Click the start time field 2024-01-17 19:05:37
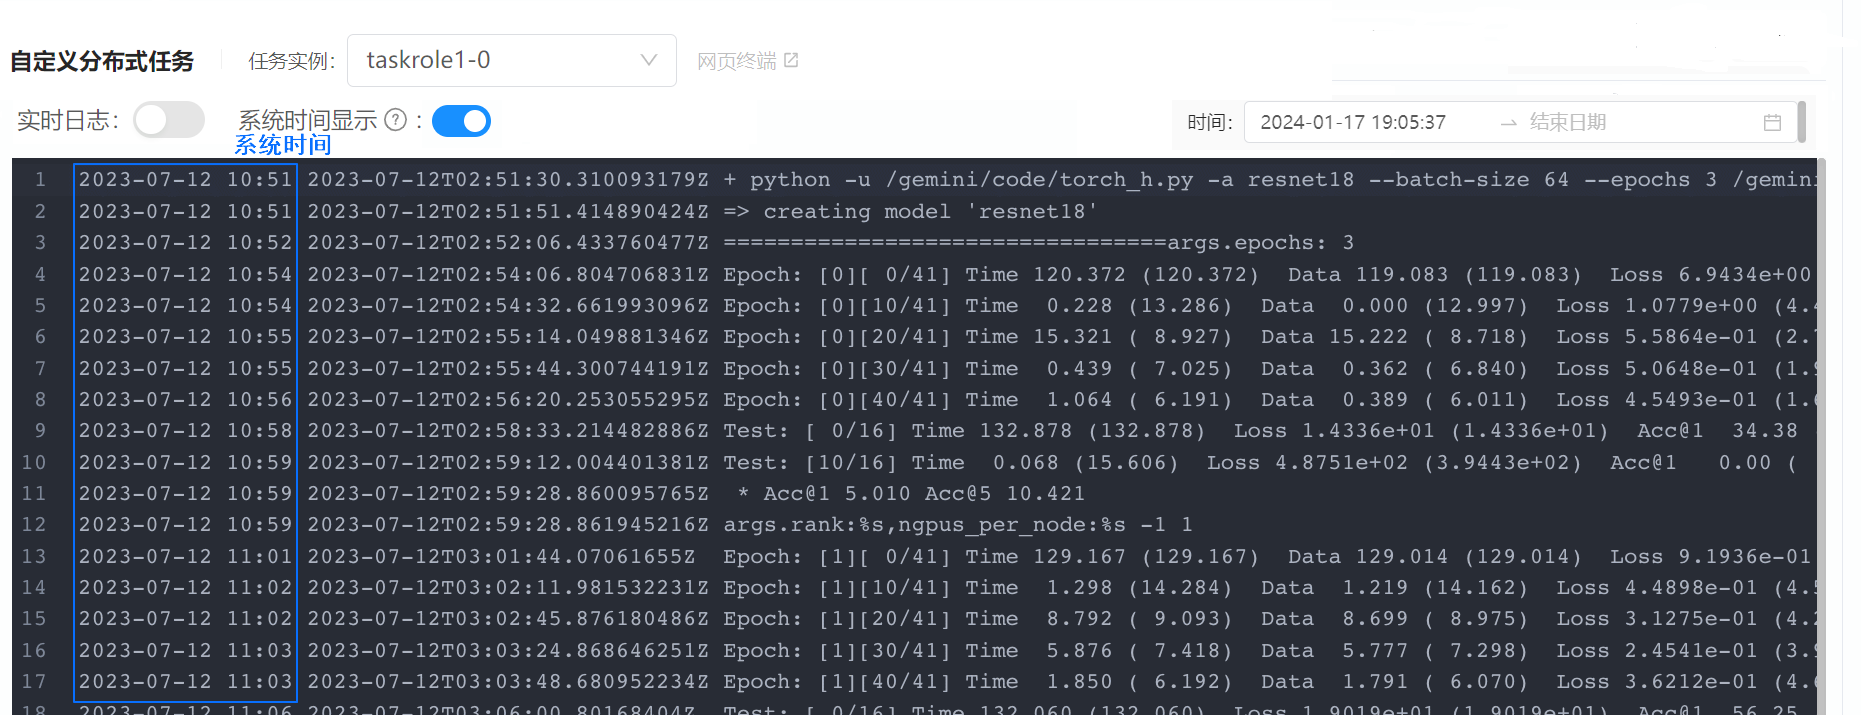The image size is (1861, 715). point(1353,122)
